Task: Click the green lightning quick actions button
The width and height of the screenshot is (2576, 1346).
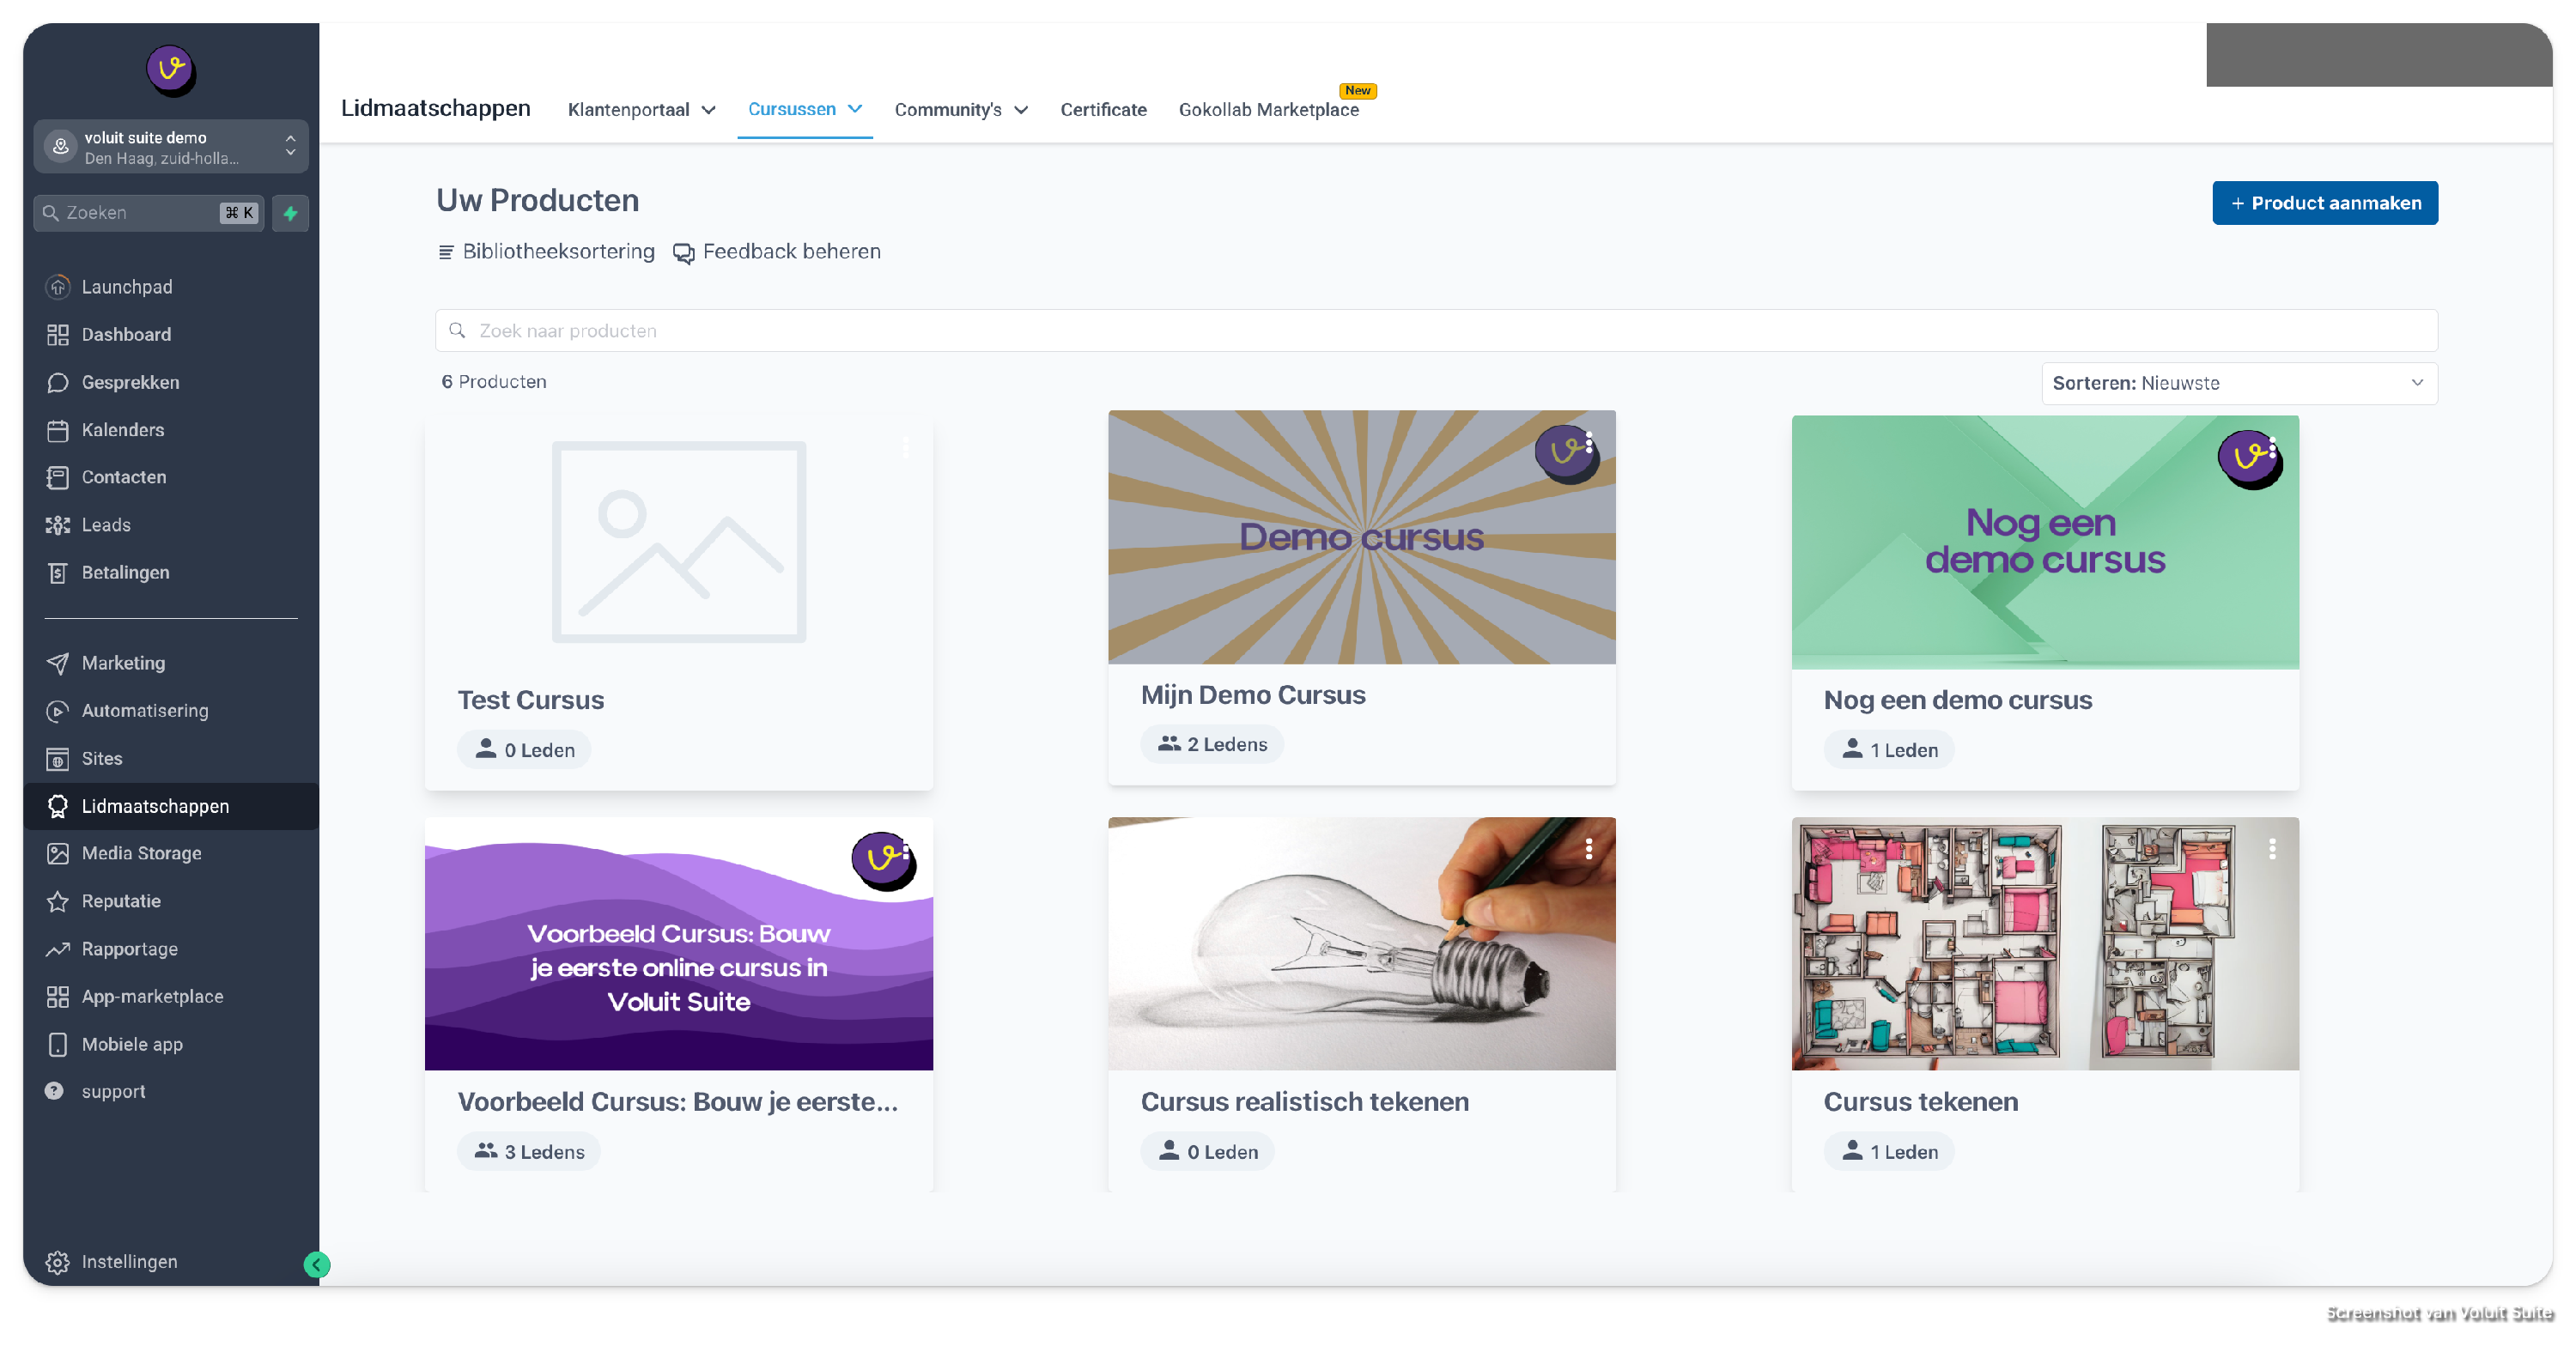Action: coord(290,213)
